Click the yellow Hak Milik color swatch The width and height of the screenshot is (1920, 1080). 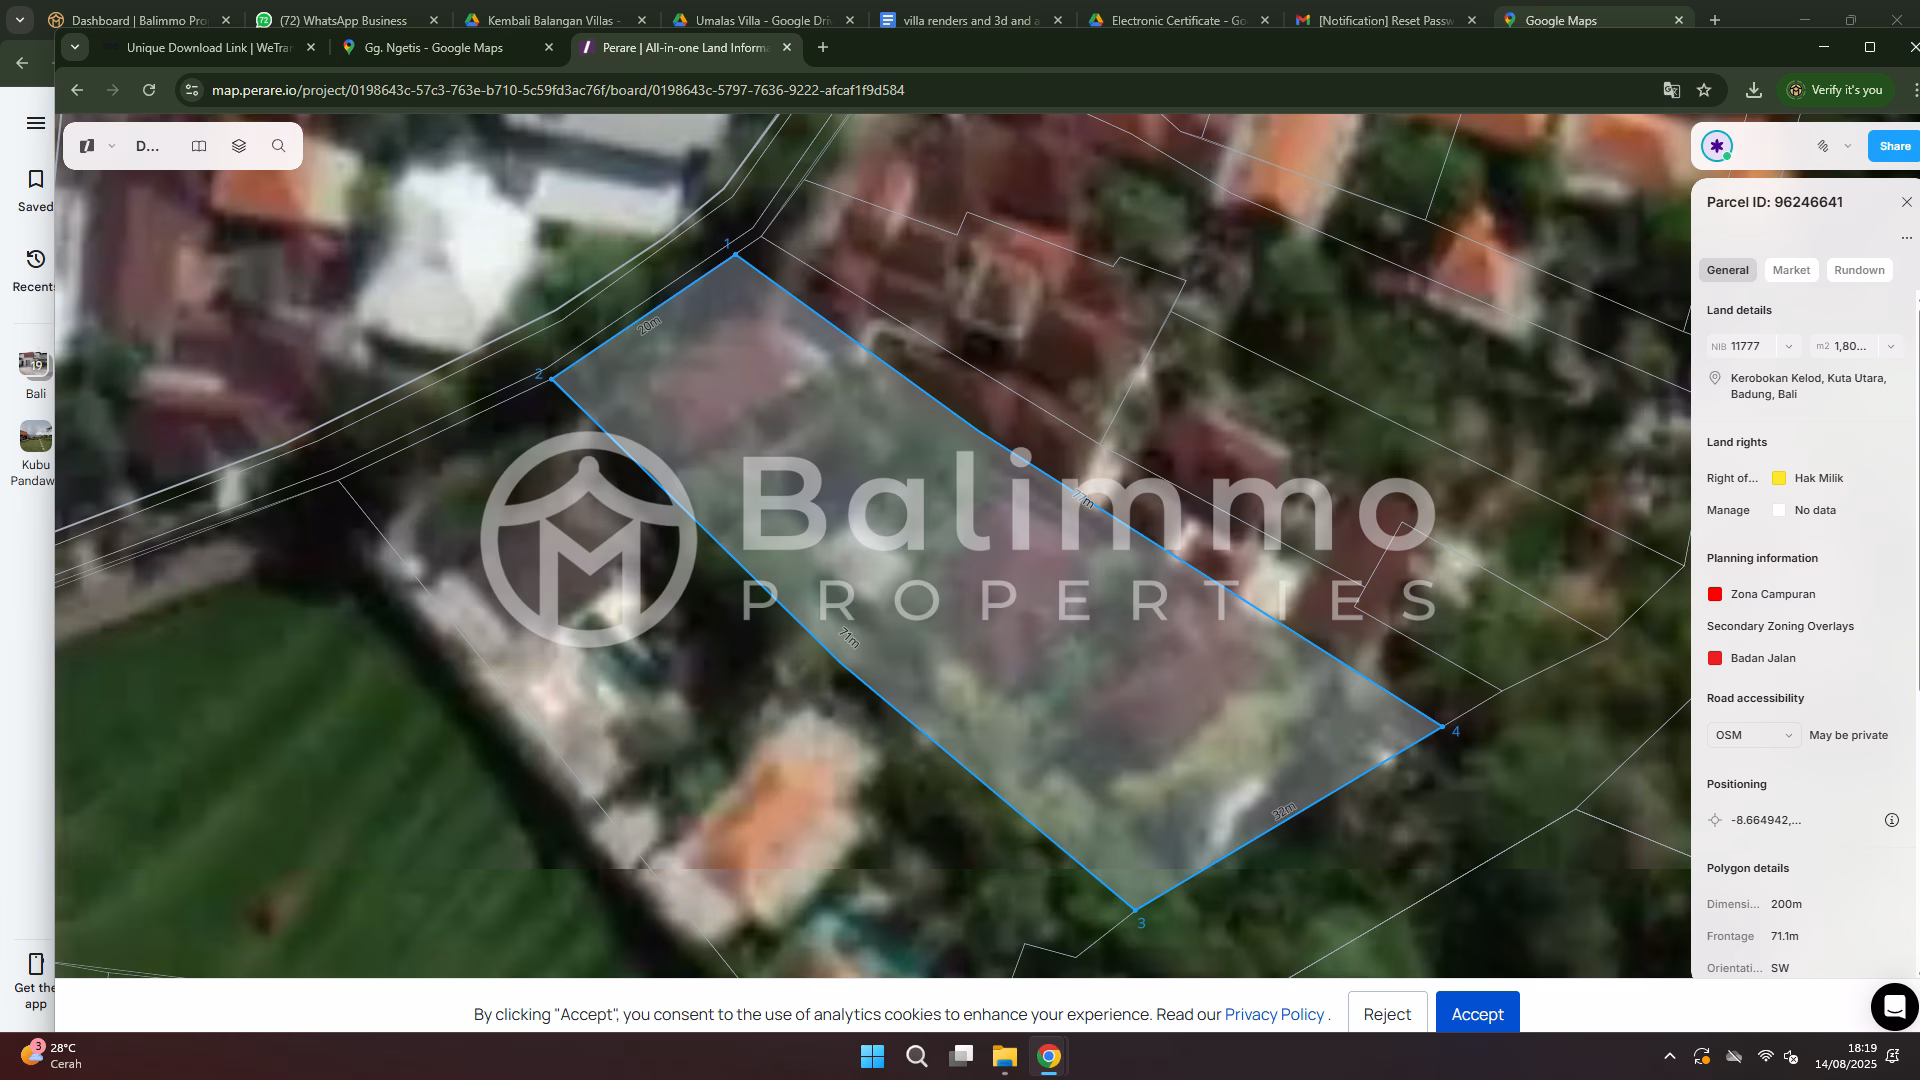(x=1778, y=478)
